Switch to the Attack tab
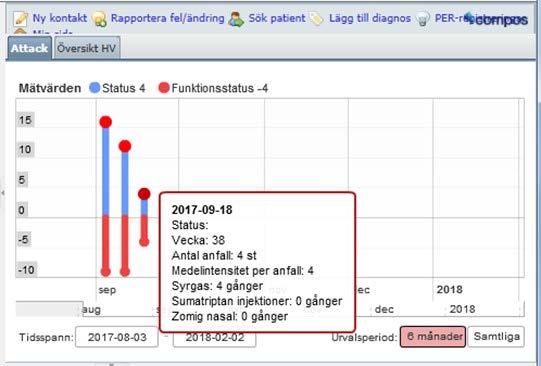Viewport: 541px width, 366px height. [29, 48]
